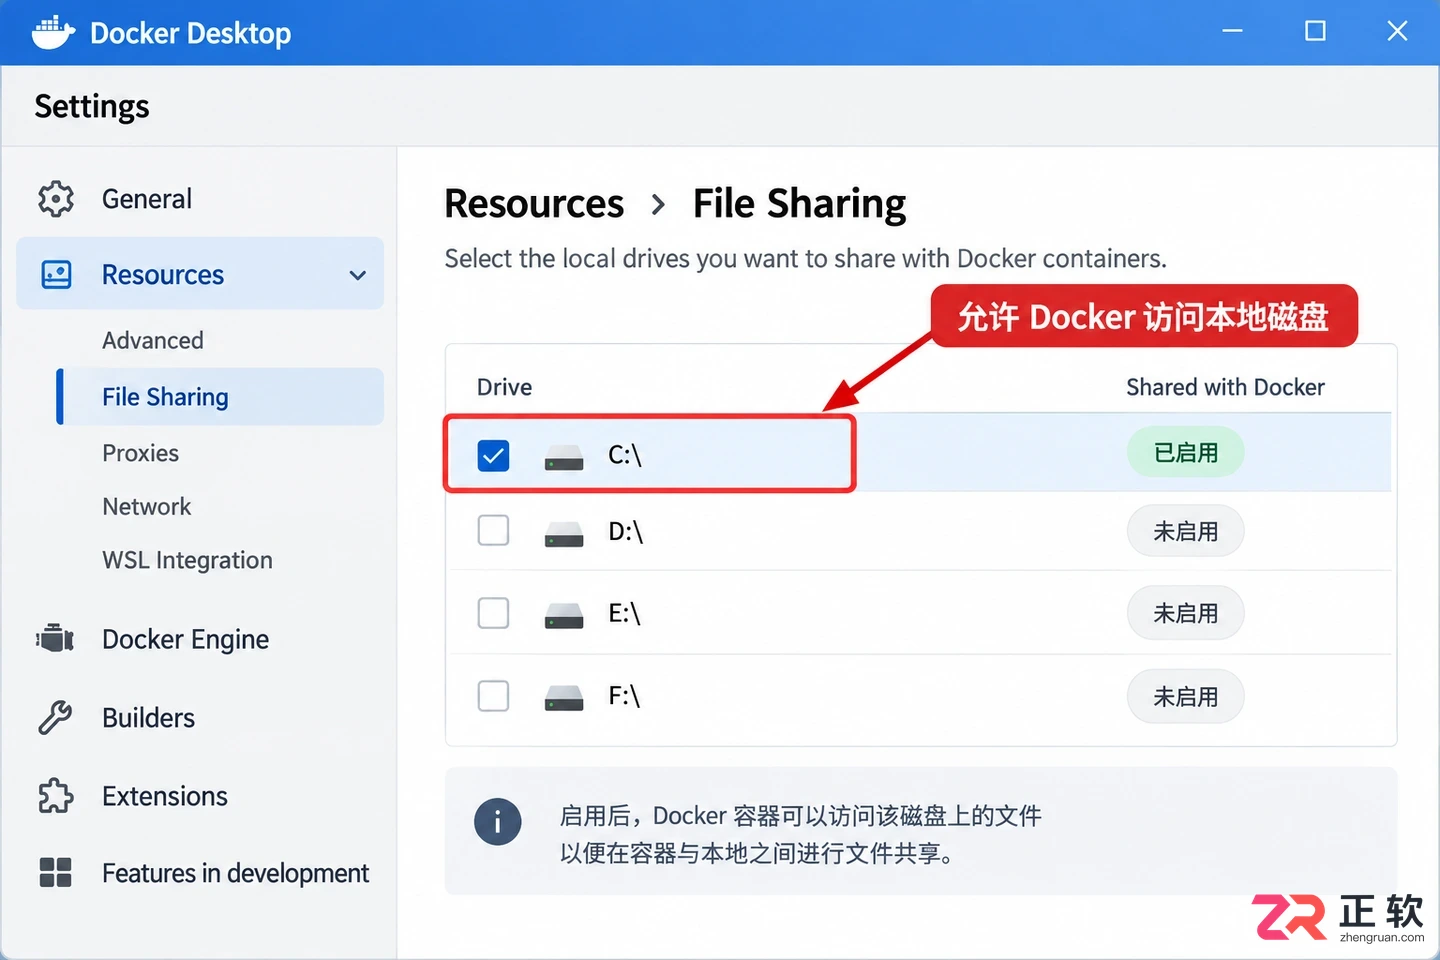
Task: Click the E:\ drive label
Action: tap(624, 613)
